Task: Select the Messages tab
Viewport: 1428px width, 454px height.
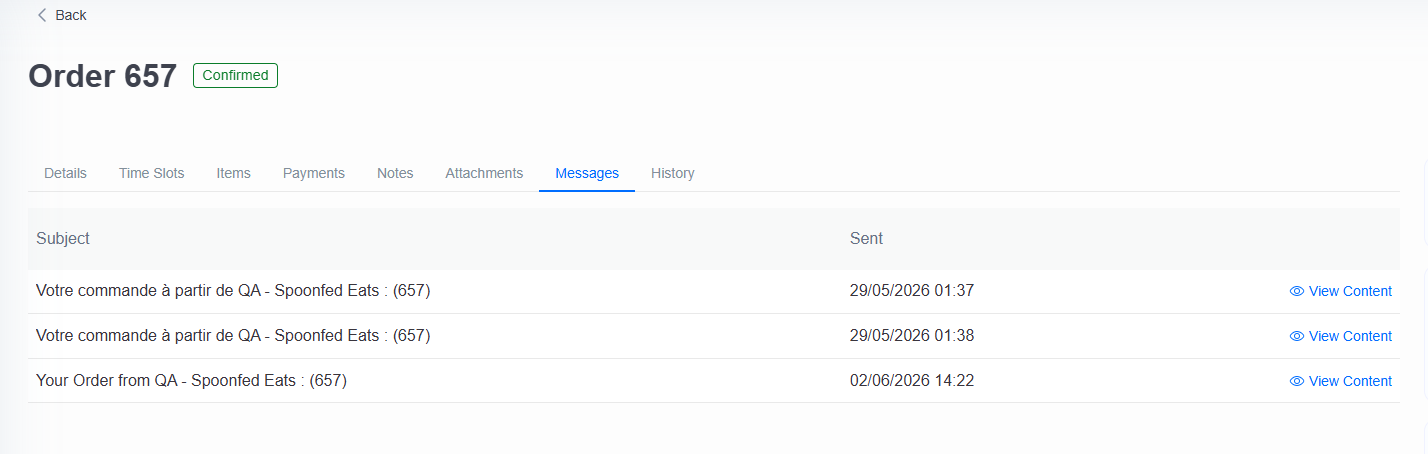Action: point(587,173)
